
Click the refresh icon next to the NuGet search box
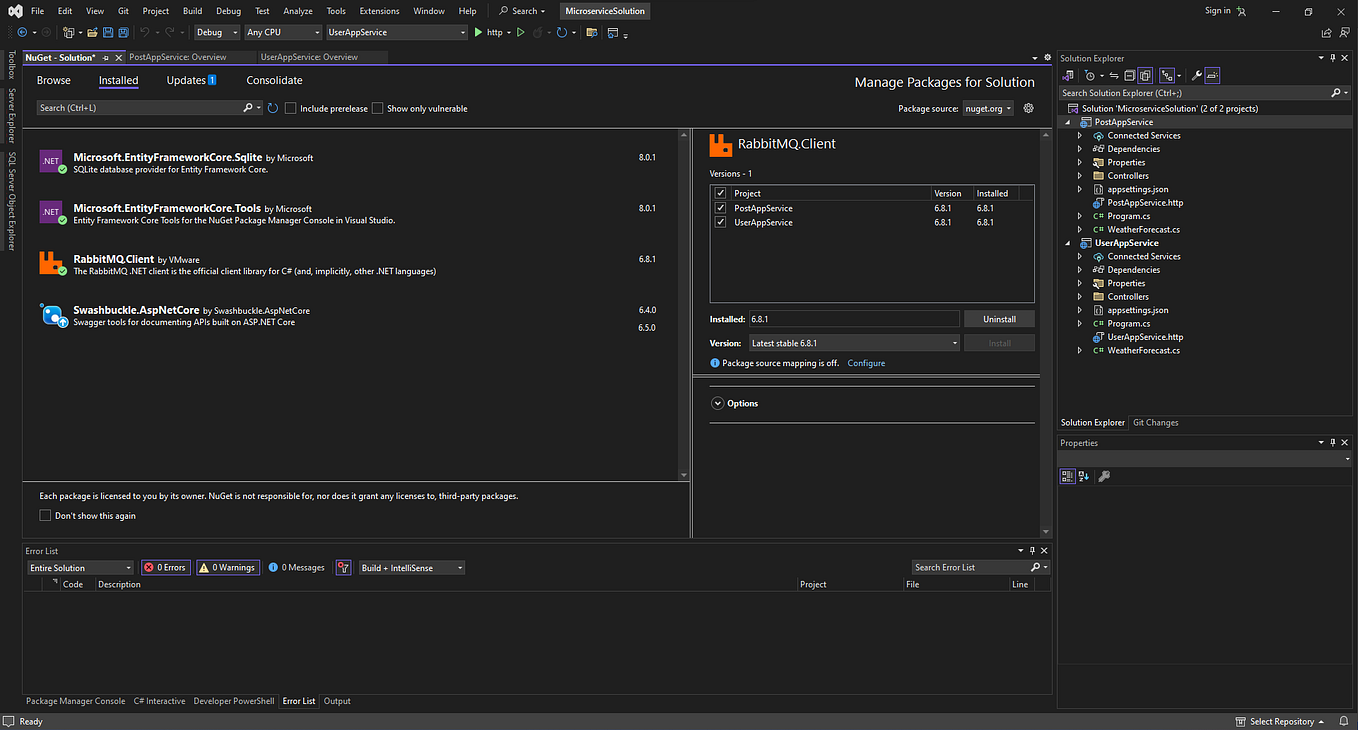tap(271, 108)
